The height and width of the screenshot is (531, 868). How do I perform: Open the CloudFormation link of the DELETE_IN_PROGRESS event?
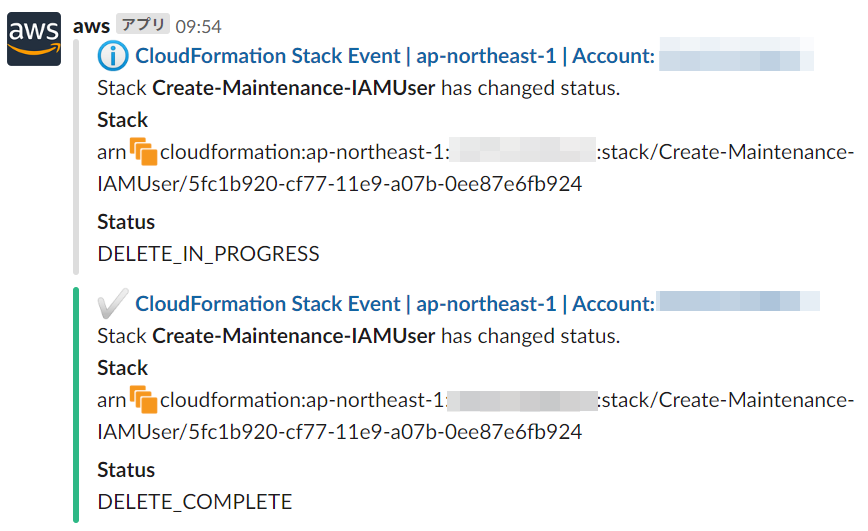coord(395,56)
